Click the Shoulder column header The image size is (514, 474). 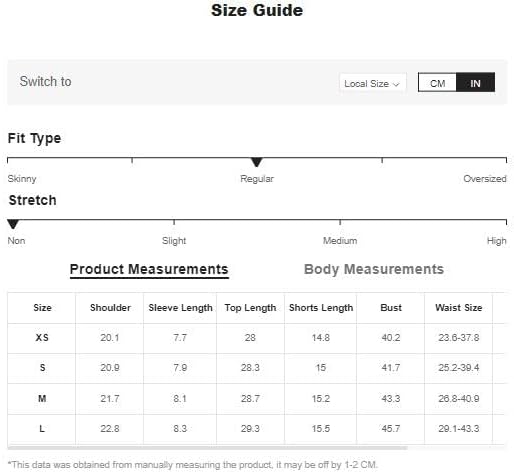coord(110,308)
